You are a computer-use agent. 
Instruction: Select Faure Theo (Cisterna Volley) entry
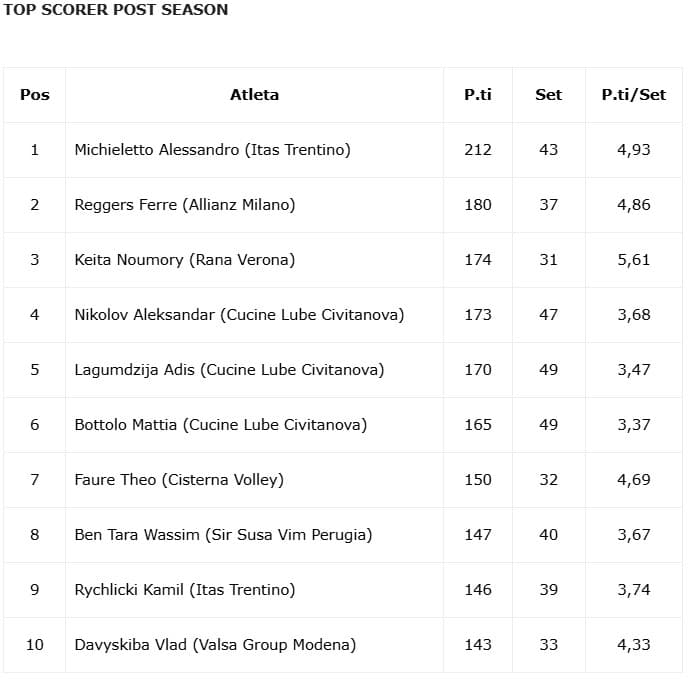(x=179, y=480)
